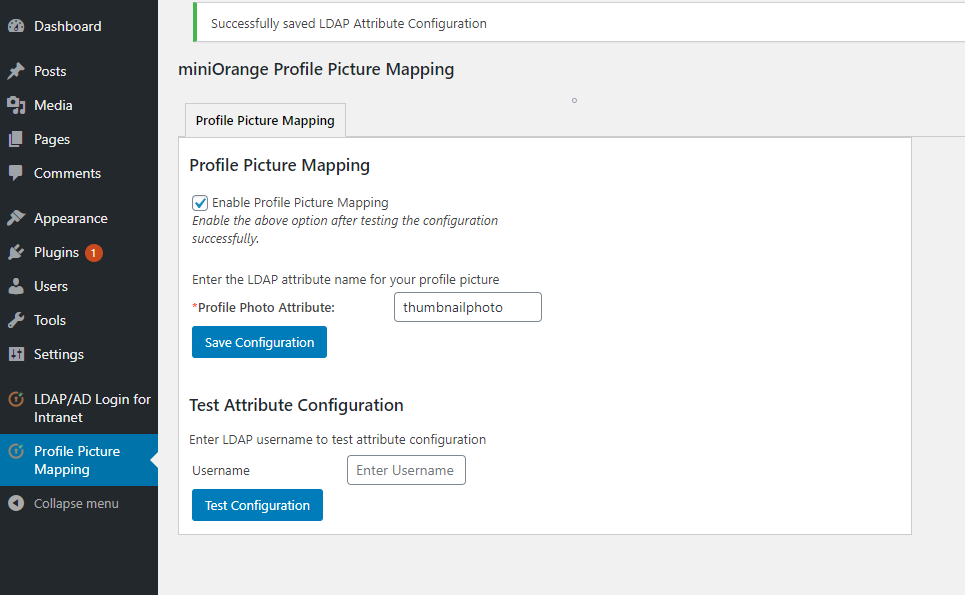Switch to the Profile Picture Mapping tab
Viewport: 965px width, 595px height.
pos(264,120)
